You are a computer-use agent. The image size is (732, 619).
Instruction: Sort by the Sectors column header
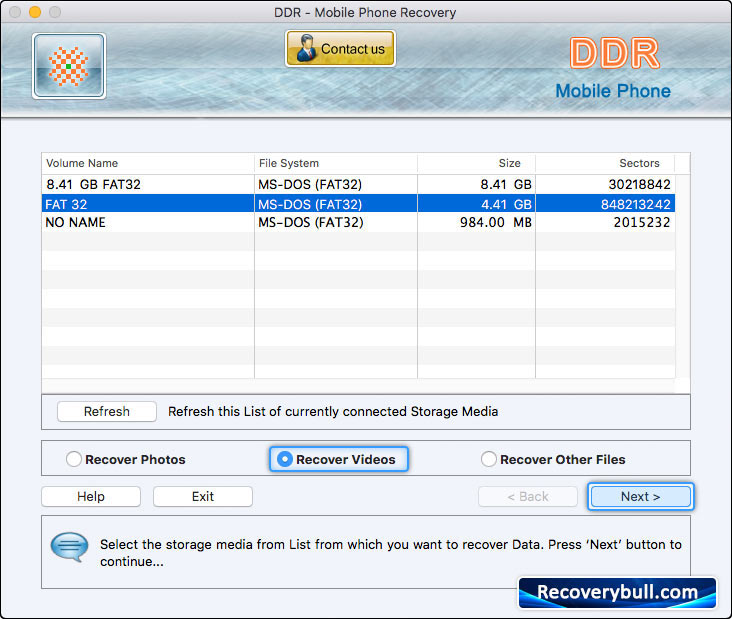pos(605,163)
